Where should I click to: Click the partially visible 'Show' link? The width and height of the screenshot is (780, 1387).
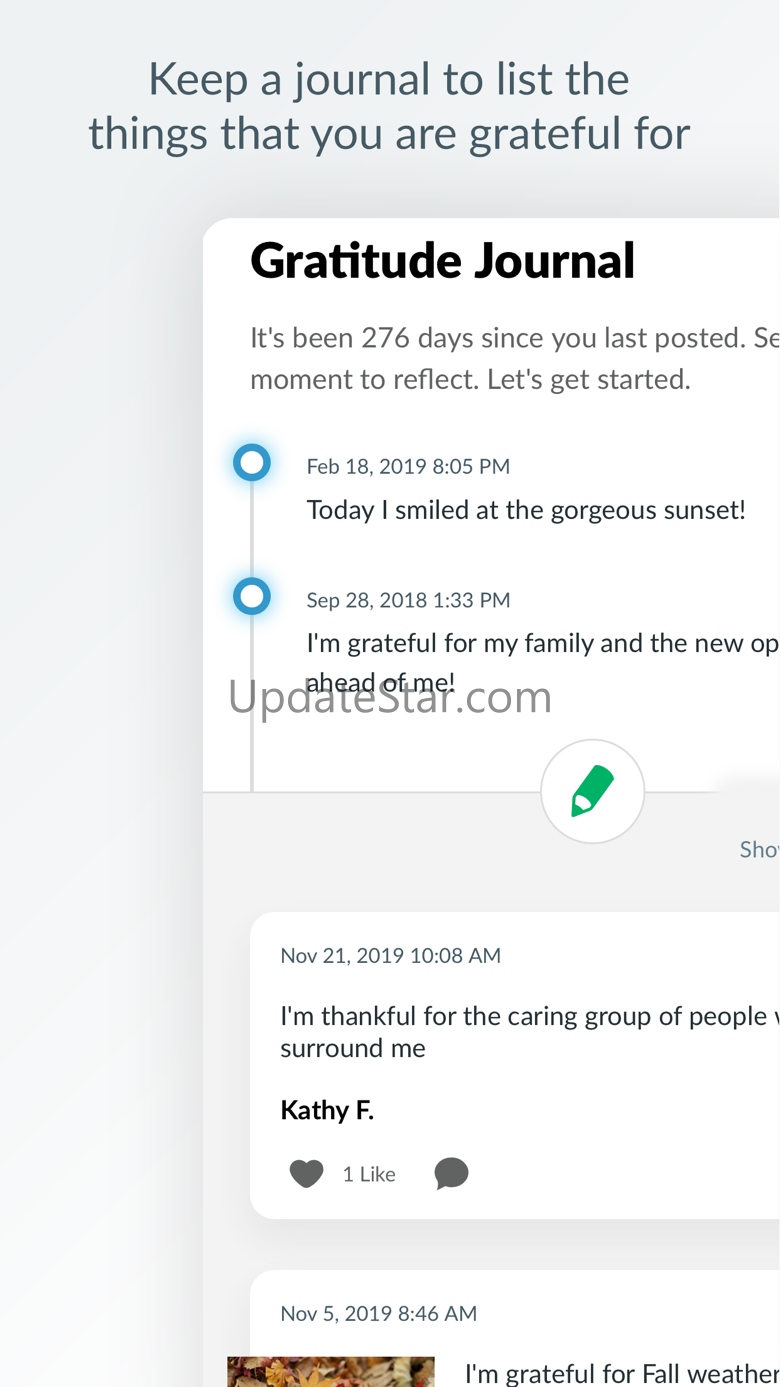tap(759, 849)
